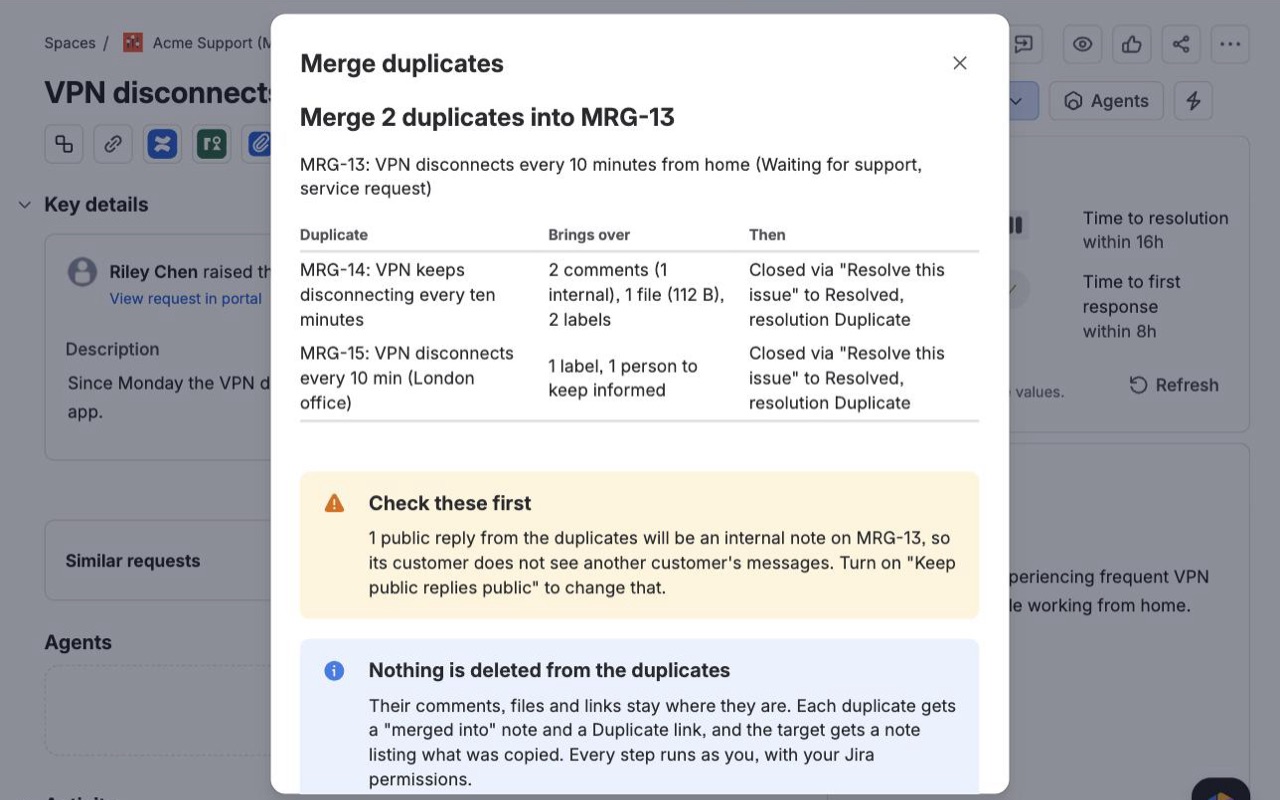Click the feedback speech-bubble icon in the header

point(1025,44)
